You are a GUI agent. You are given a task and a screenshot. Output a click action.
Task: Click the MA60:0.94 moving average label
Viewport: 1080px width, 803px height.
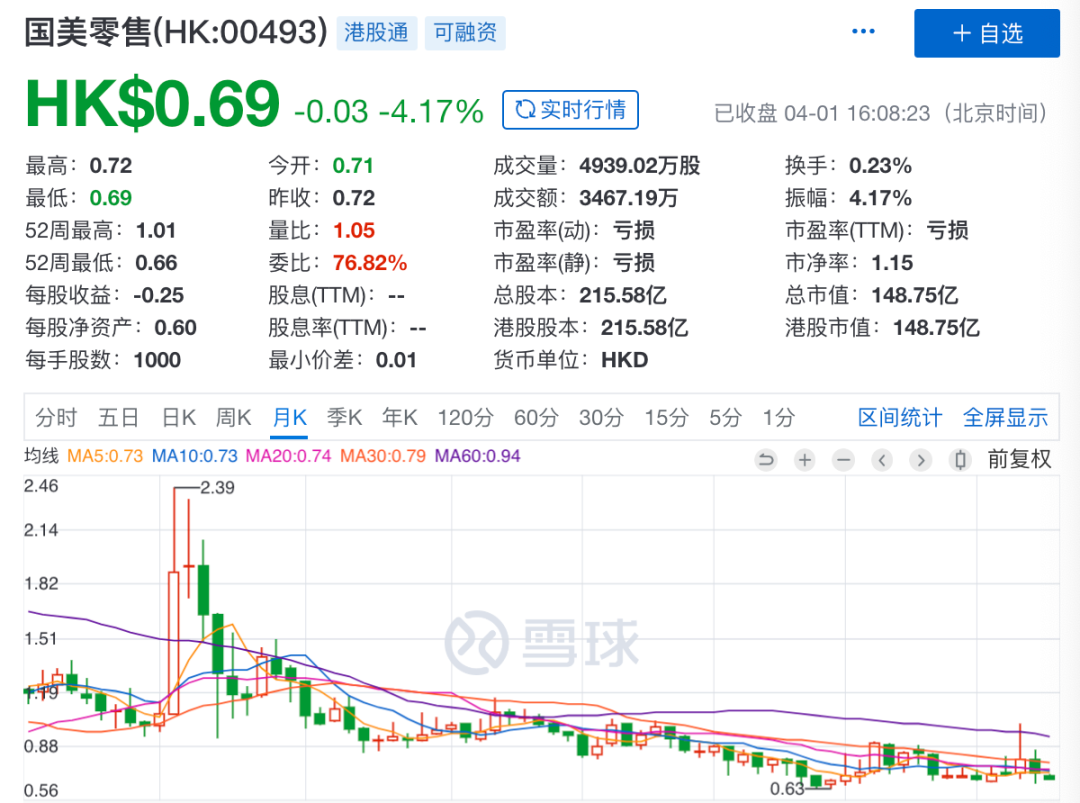pyautogui.click(x=477, y=456)
